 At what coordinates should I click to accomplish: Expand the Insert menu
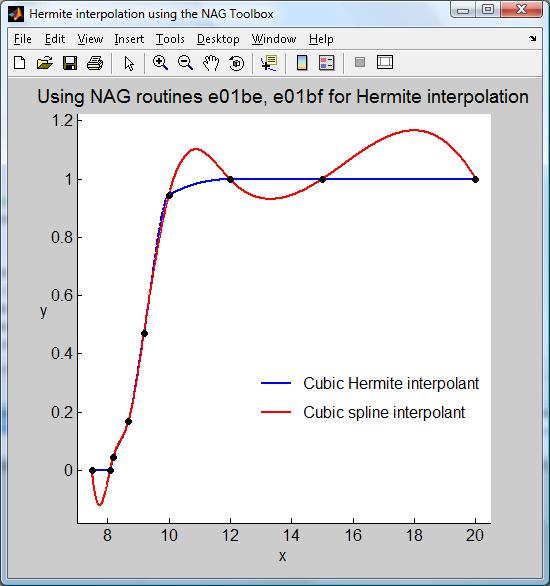click(129, 39)
